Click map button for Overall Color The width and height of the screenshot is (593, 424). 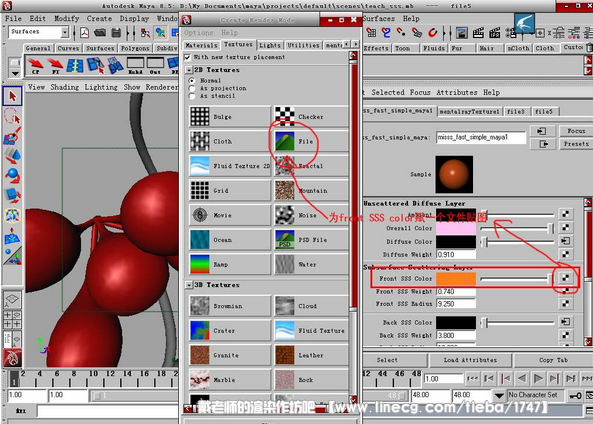pyautogui.click(x=565, y=227)
